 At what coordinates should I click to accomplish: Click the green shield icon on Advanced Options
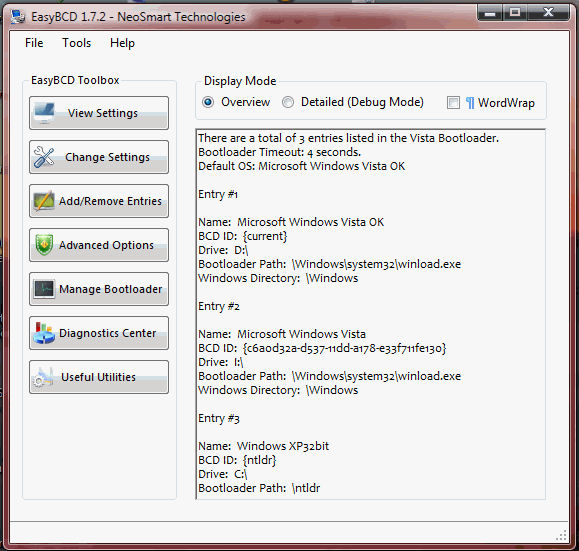point(44,245)
